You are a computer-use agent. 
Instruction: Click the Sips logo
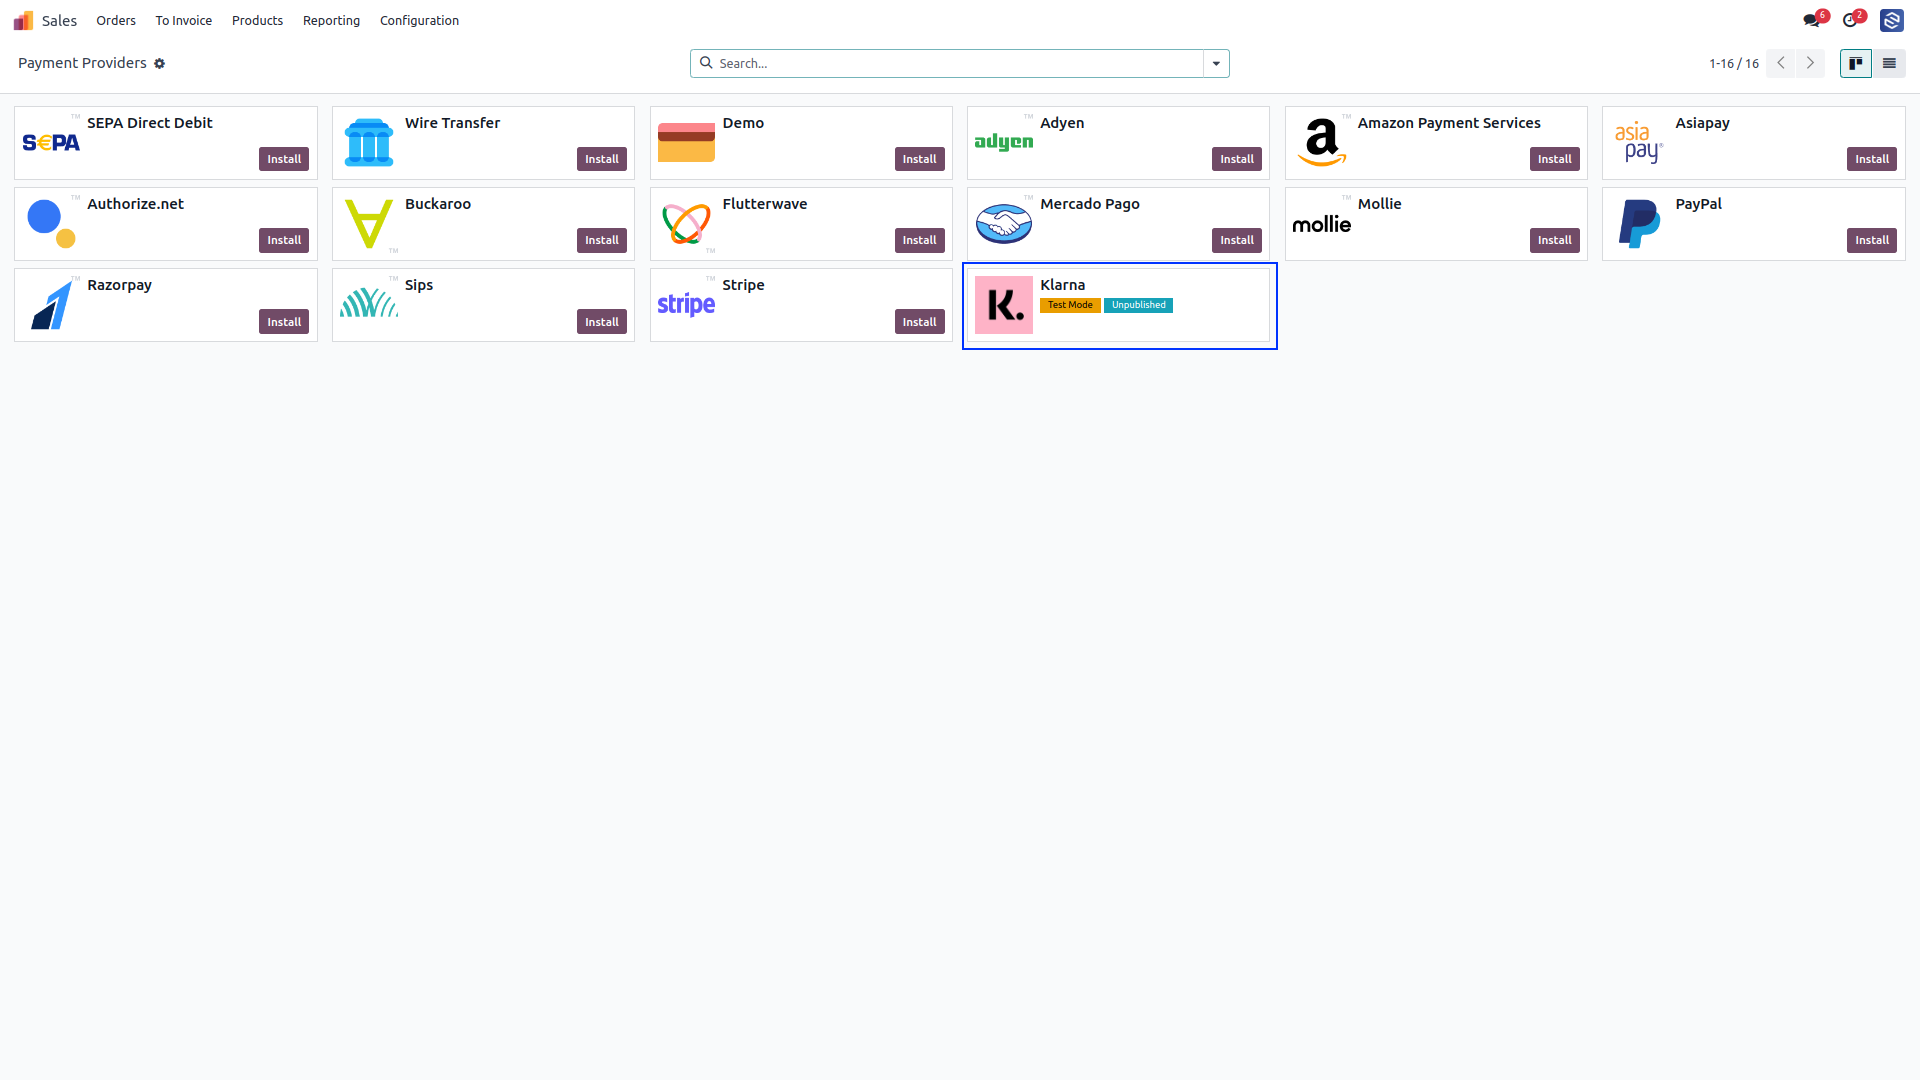coord(369,305)
